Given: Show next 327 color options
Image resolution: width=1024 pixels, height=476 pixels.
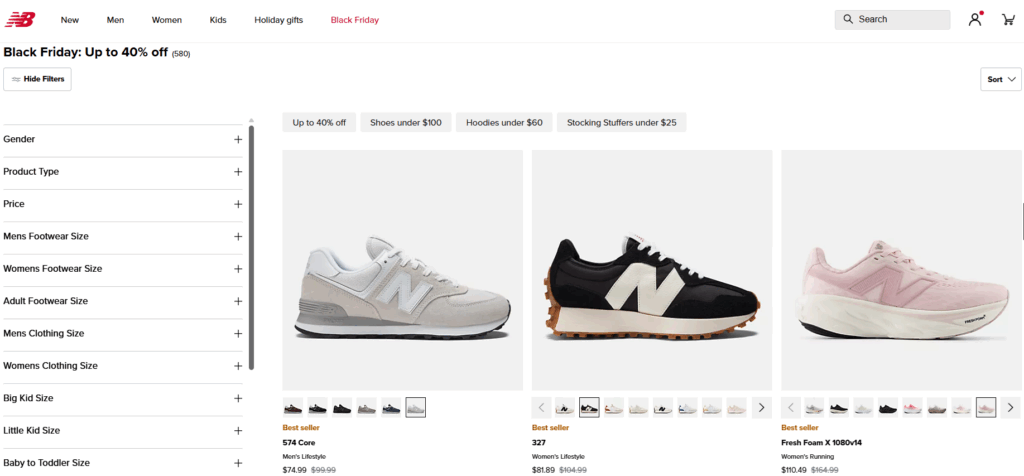Looking at the screenshot, I should (761, 407).
